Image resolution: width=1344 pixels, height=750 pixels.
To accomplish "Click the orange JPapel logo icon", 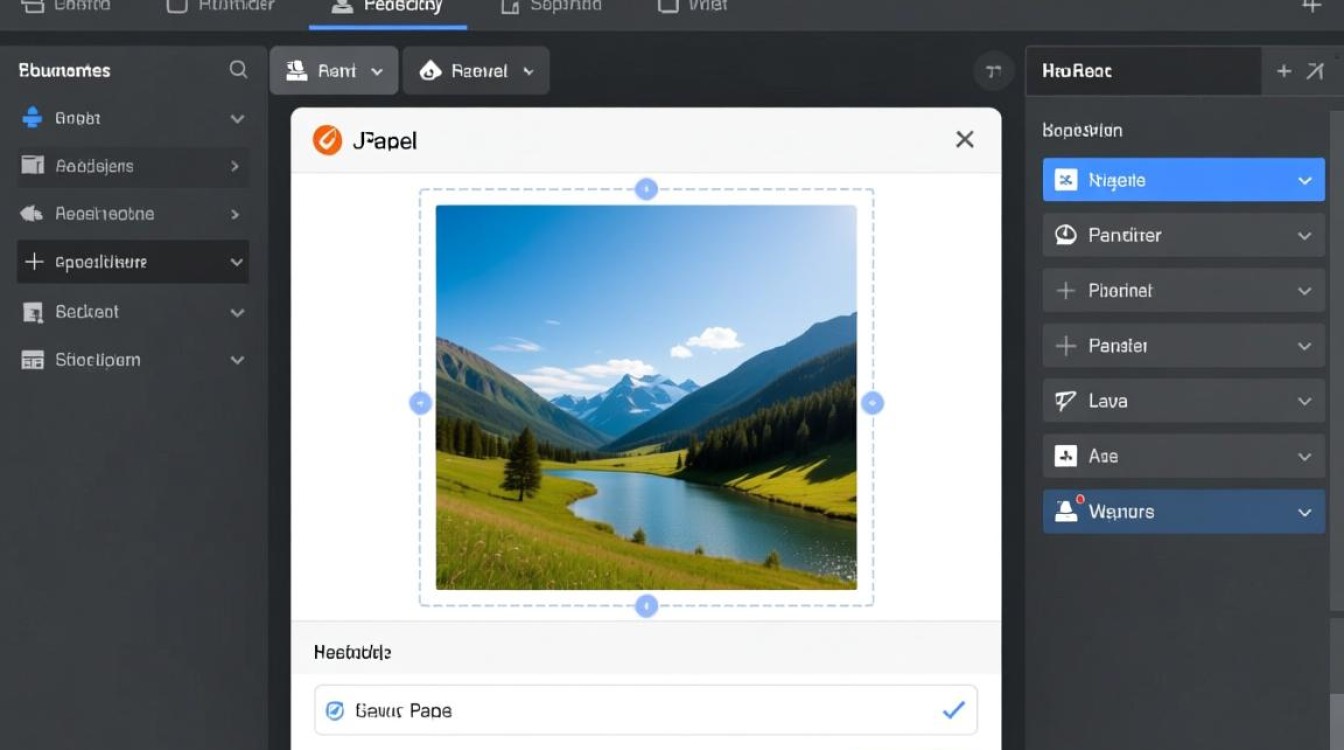I will click(x=327, y=140).
